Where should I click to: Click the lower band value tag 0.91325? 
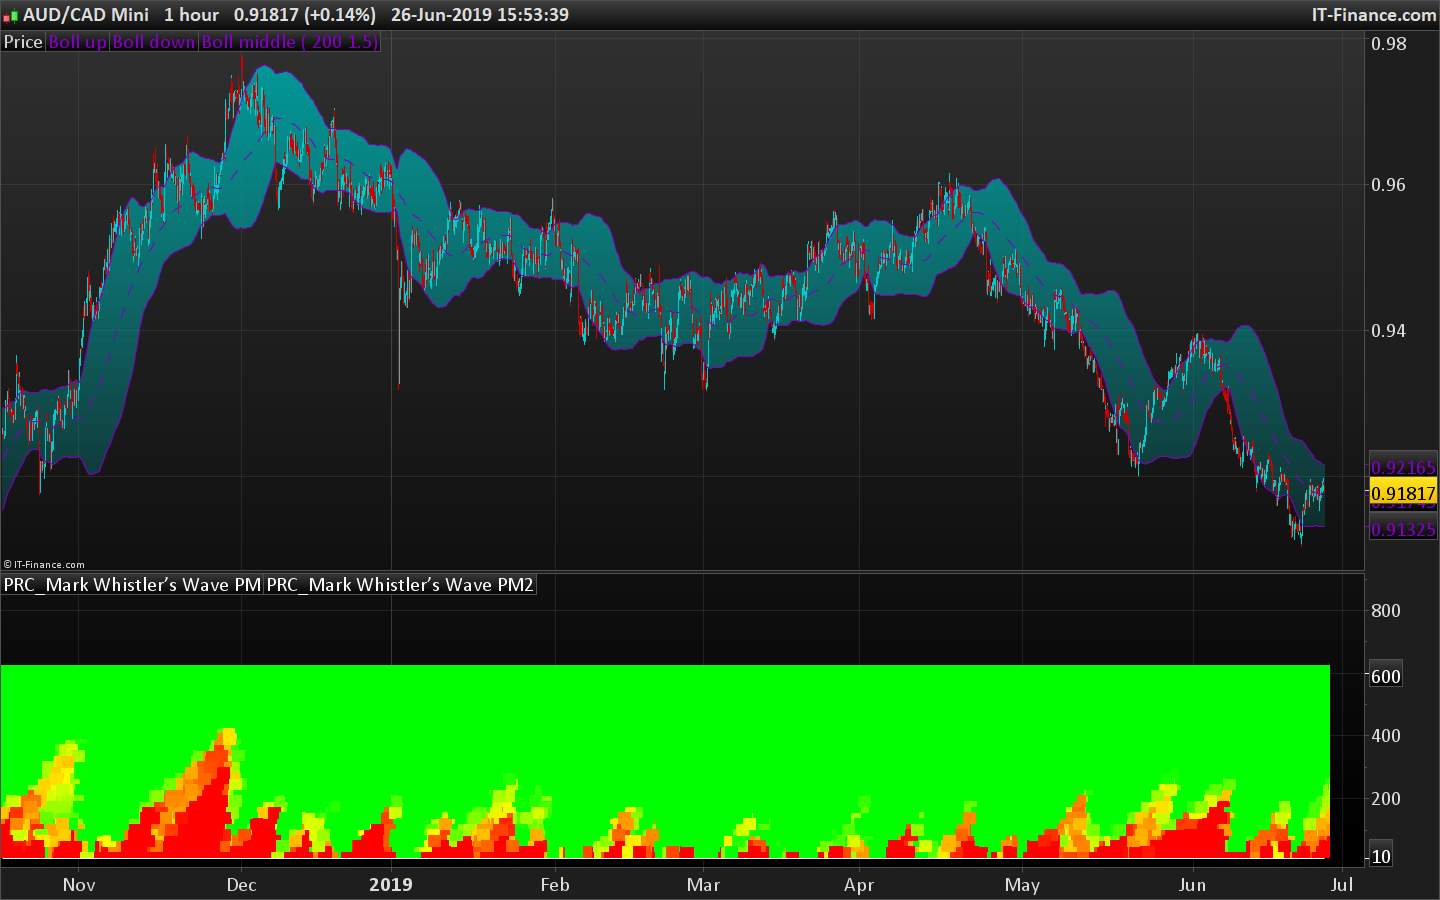[1403, 529]
